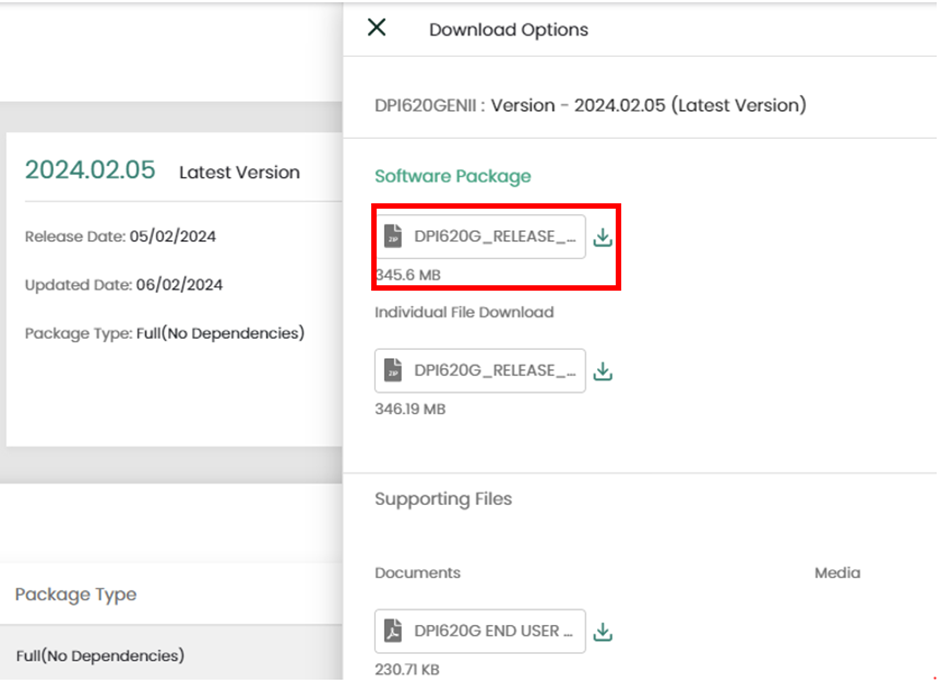Select the Full(No Dependencies) filter row

click(171, 655)
